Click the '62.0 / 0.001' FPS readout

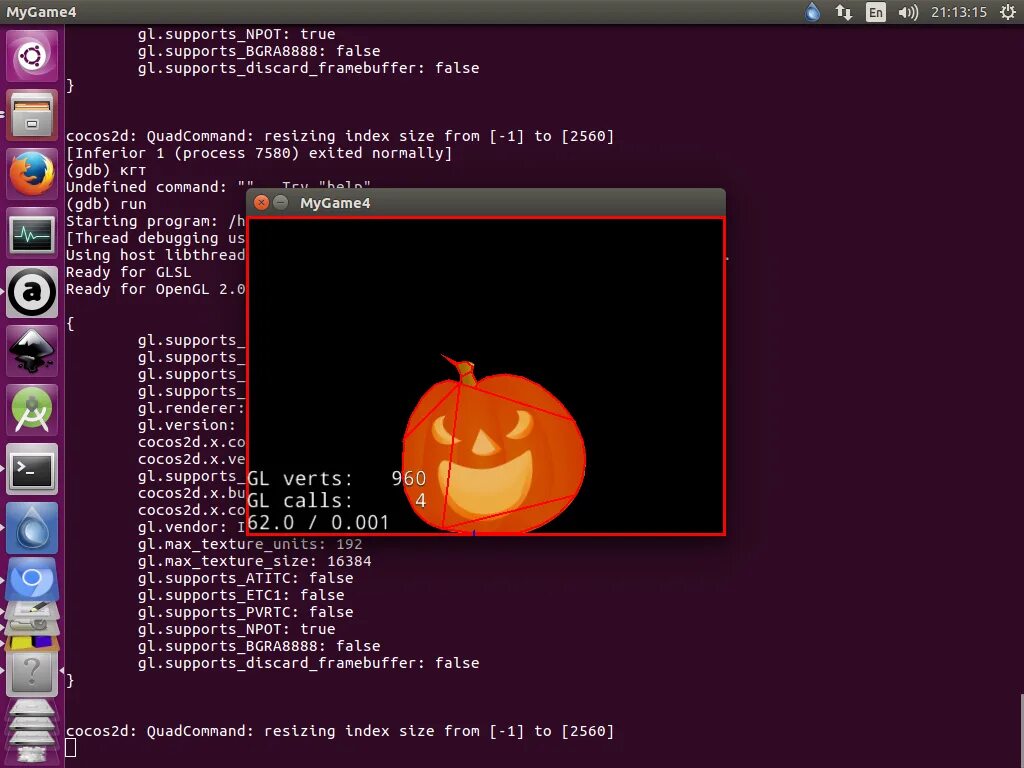click(x=318, y=522)
